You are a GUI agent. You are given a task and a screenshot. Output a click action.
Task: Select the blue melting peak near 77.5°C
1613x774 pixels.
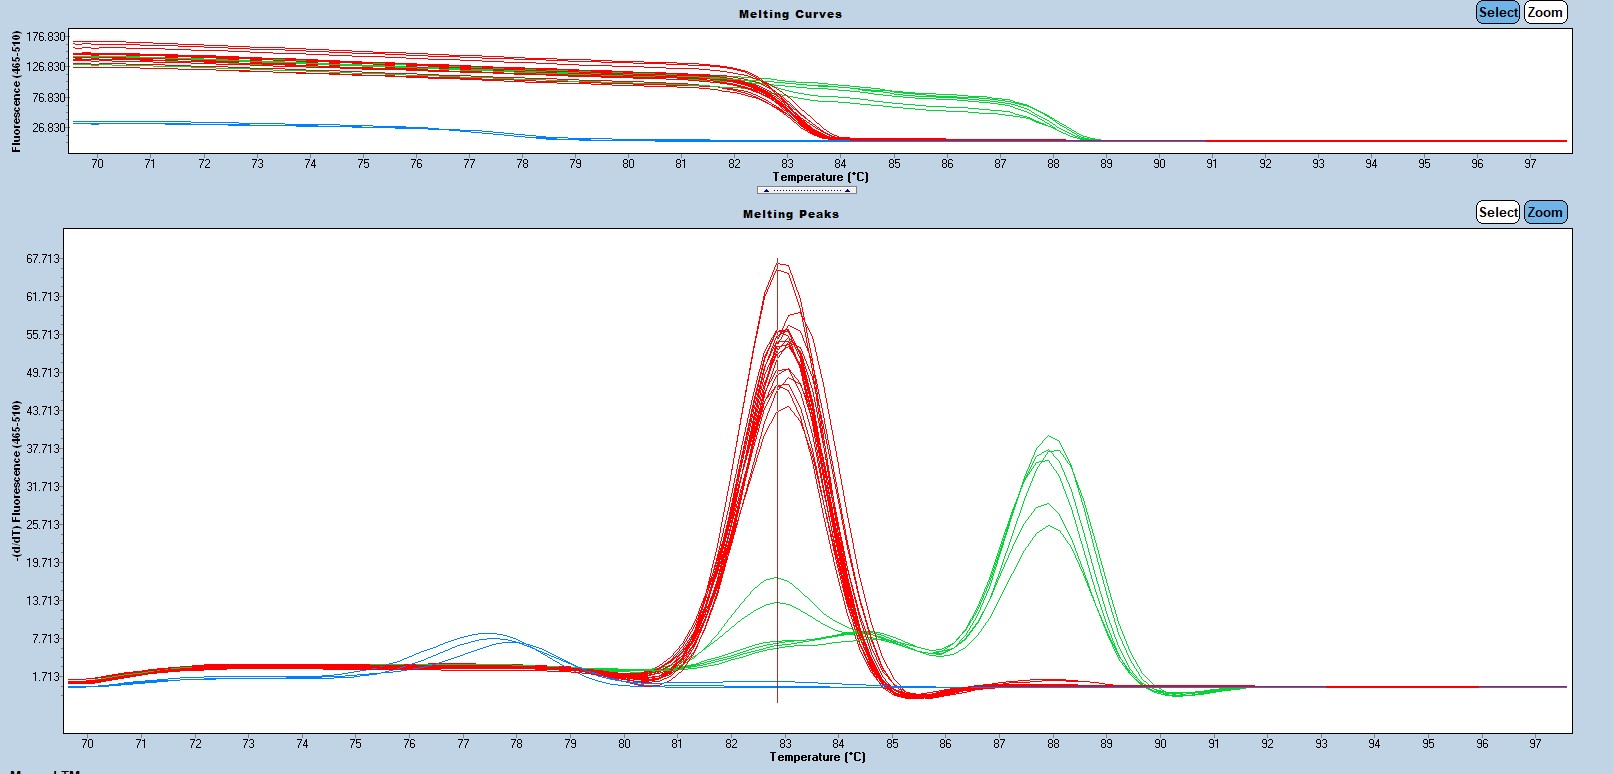pos(486,634)
